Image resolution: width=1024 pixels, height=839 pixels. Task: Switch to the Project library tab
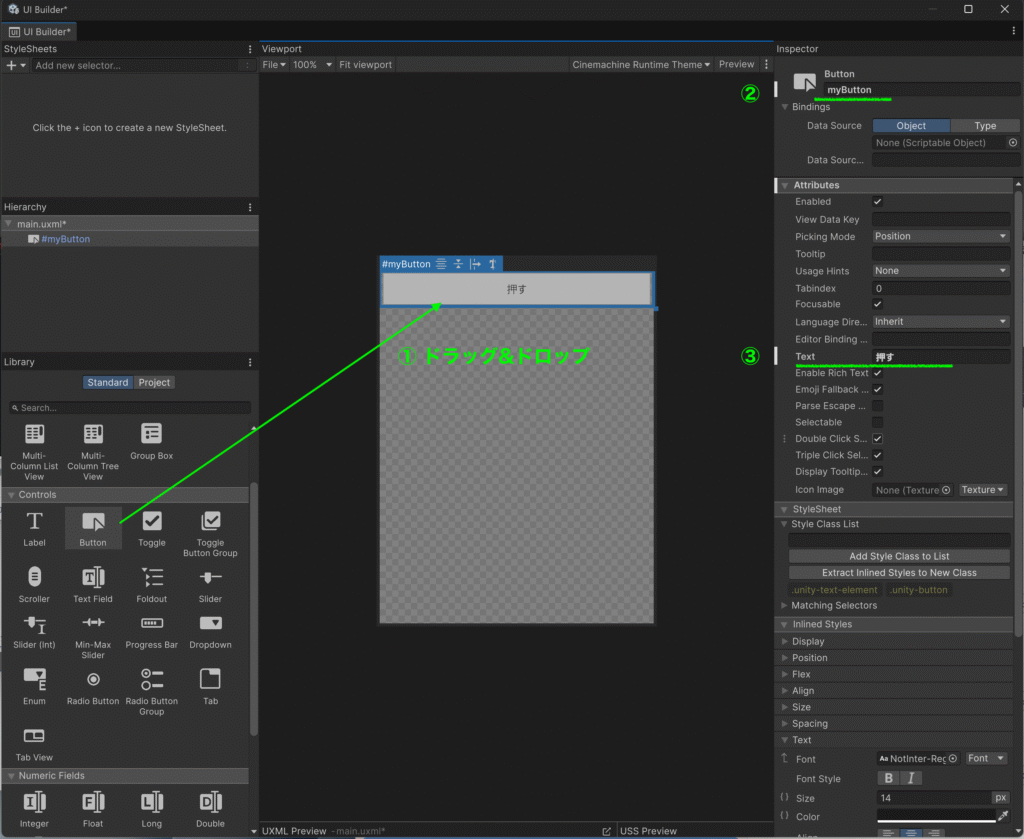coord(154,383)
